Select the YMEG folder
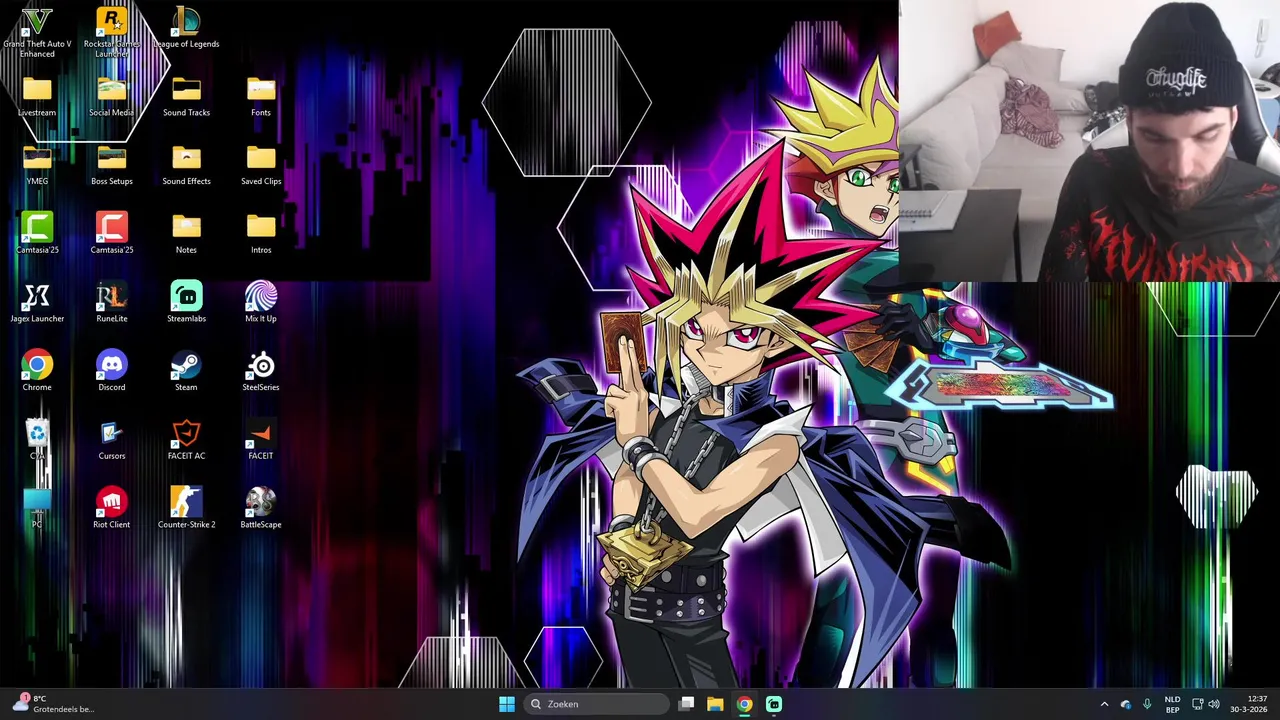The image size is (1280, 720). (x=37, y=166)
